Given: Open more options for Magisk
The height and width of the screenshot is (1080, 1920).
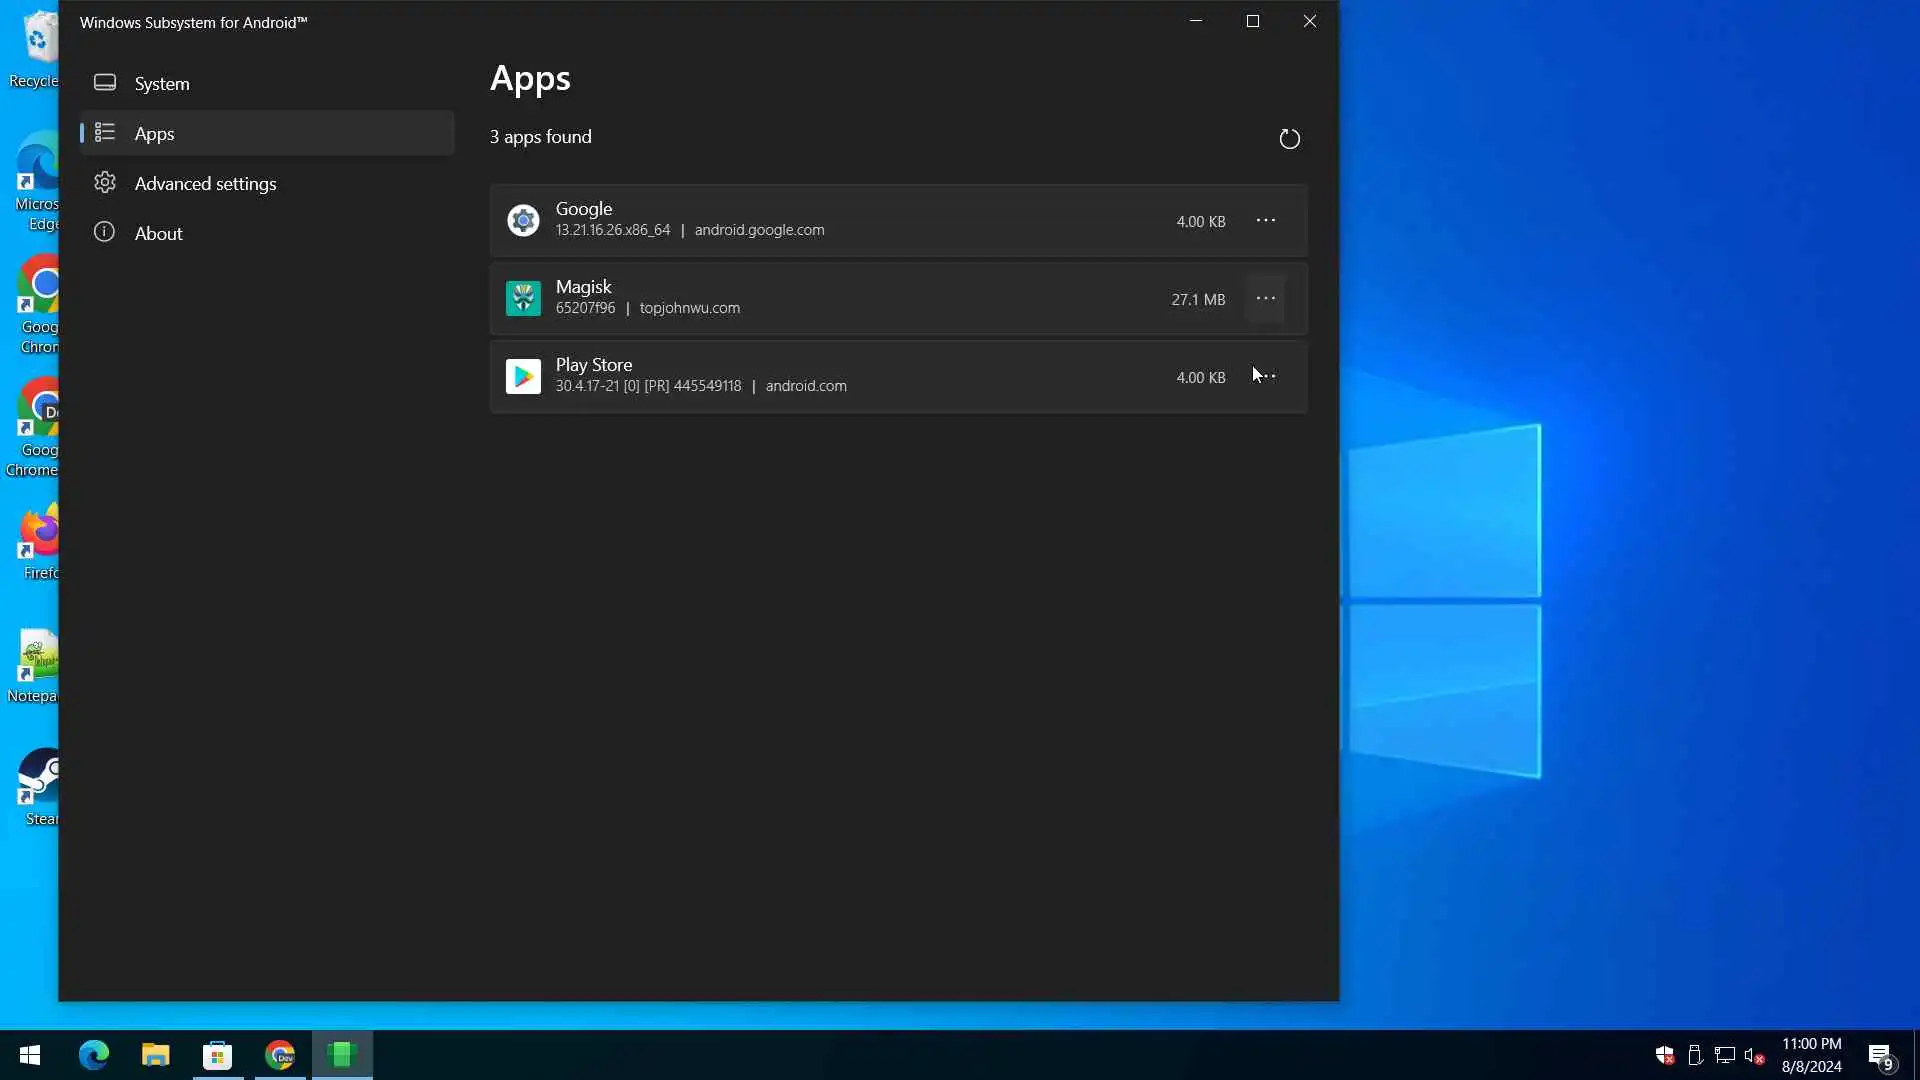Looking at the screenshot, I should tap(1265, 298).
